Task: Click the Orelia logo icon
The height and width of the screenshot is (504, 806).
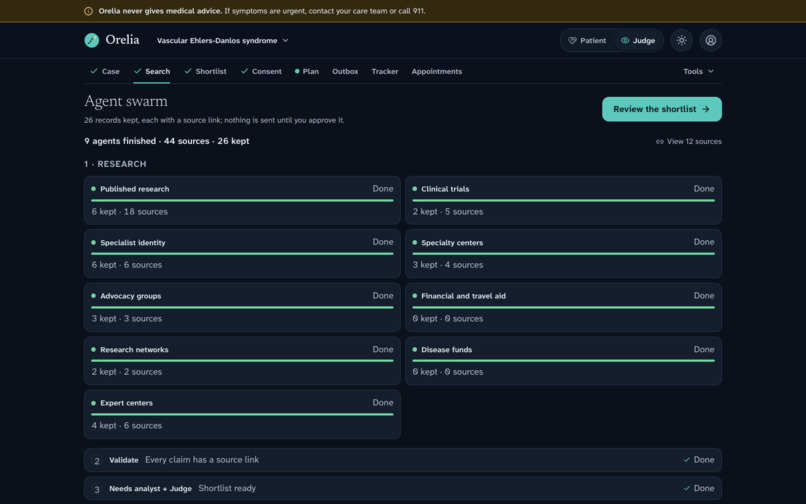Action: tap(91, 40)
